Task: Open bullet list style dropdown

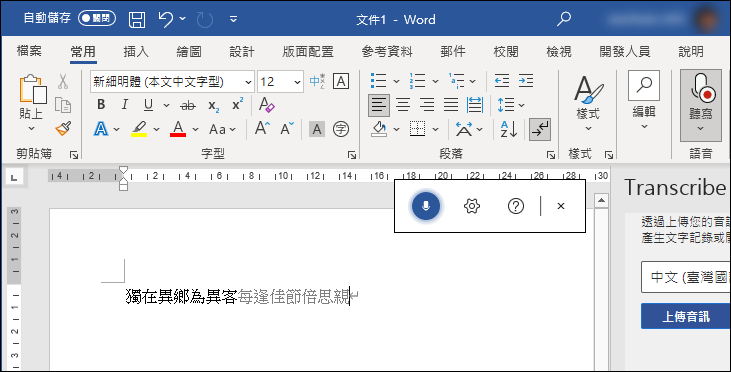Action: pyautogui.click(x=396, y=81)
